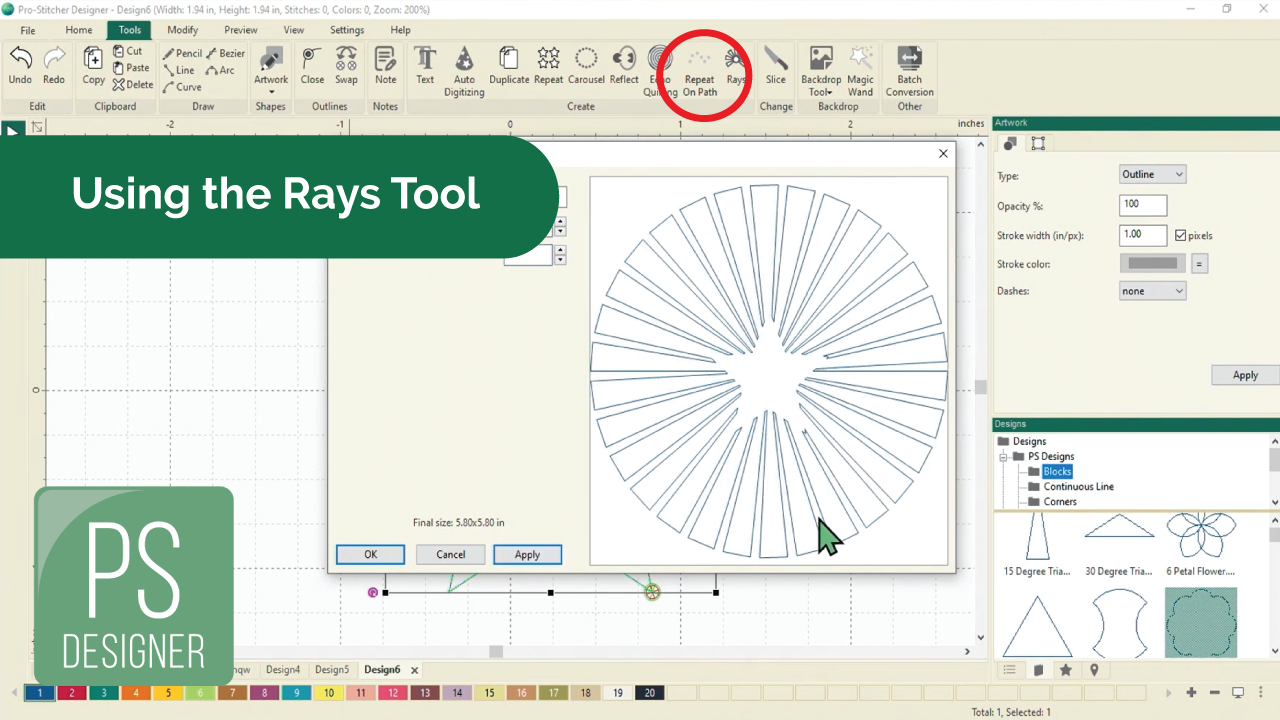Collapse the PS Designs tree node
The image size is (1280, 720).
click(x=1004, y=457)
